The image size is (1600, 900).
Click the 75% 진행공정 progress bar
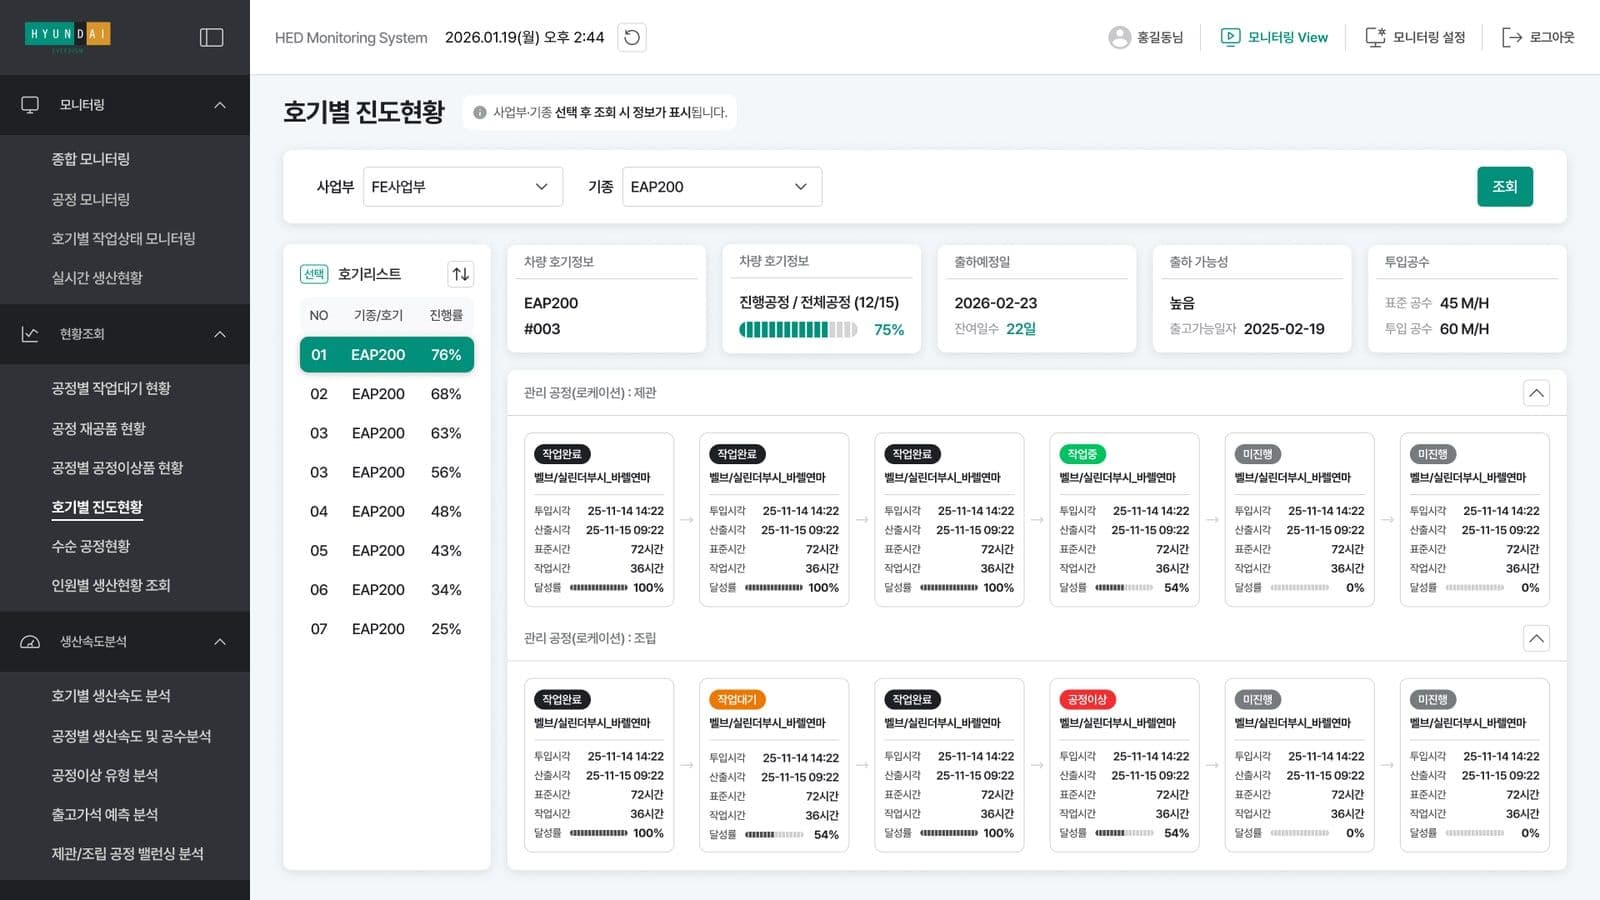pyautogui.click(x=798, y=330)
